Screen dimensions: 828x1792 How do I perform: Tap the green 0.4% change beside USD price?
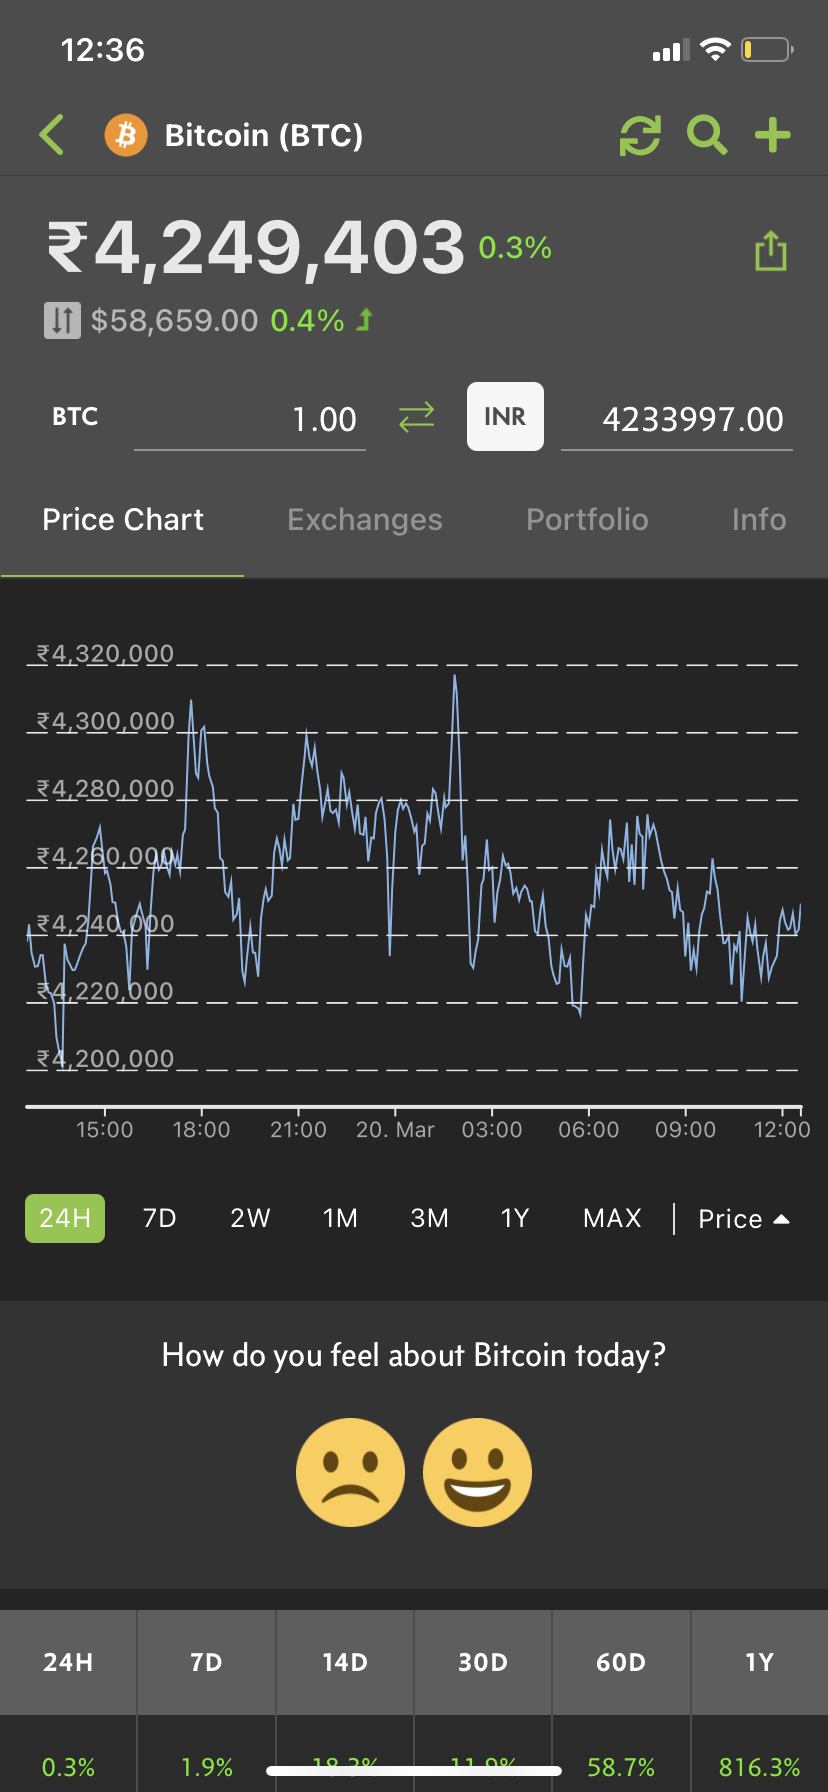point(307,321)
